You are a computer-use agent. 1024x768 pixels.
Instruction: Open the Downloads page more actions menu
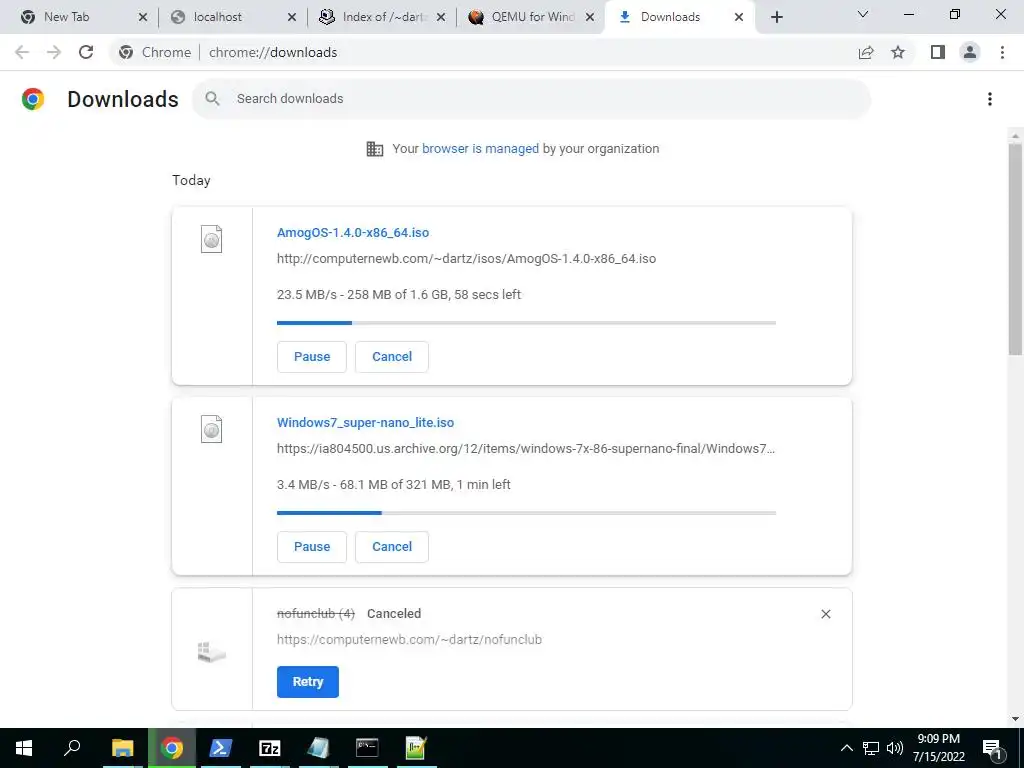pos(990,99)
